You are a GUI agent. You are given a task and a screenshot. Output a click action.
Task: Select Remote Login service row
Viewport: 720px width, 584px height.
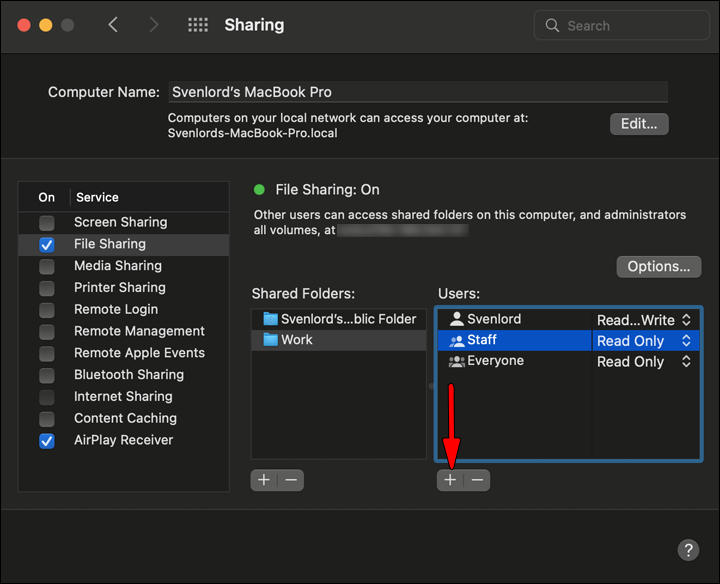point(124,310)
